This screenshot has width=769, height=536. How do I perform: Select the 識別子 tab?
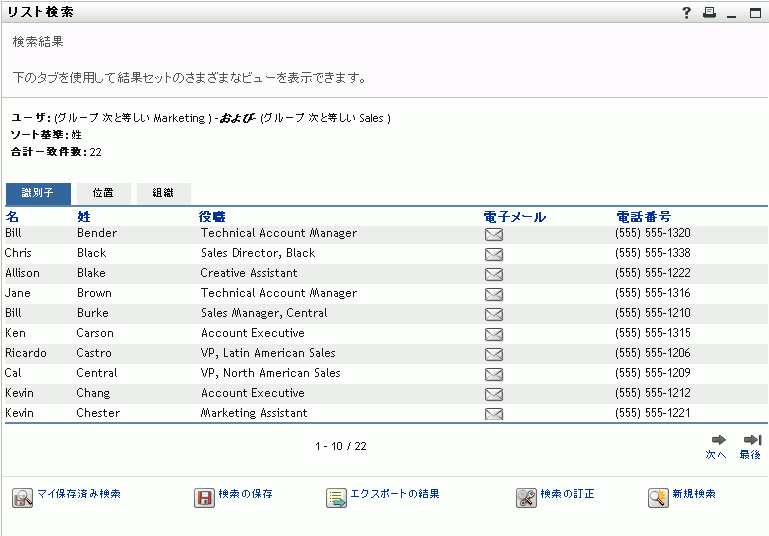(x=38, y=193)
